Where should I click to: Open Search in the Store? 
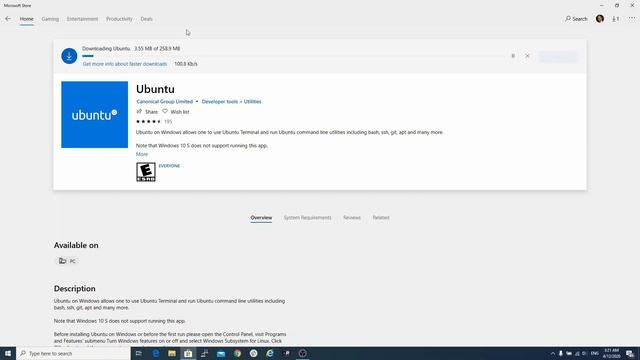(576, 19)
